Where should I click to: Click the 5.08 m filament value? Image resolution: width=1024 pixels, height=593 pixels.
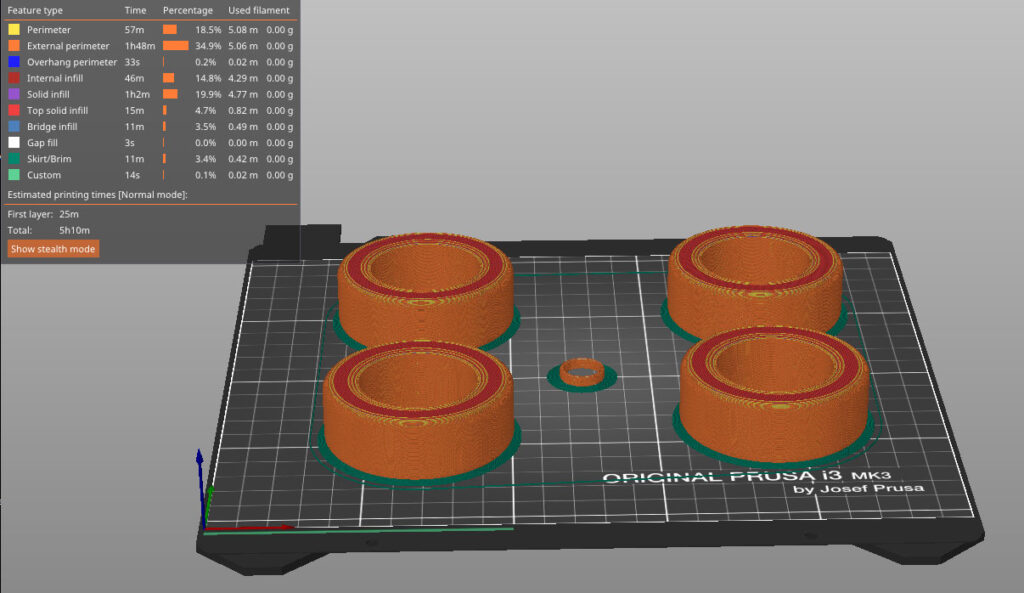[242, 29]
